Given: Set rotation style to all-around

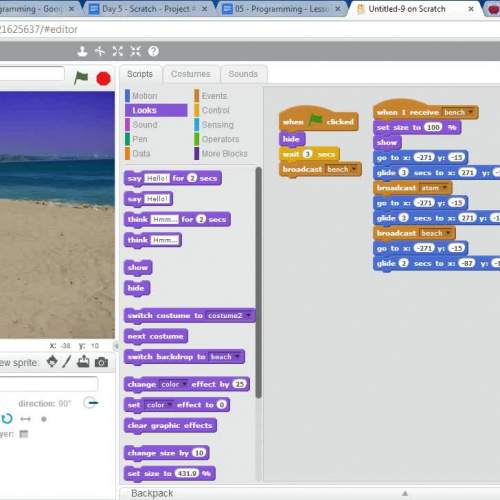Looking at the screenshot, I should tap(7, 419).
